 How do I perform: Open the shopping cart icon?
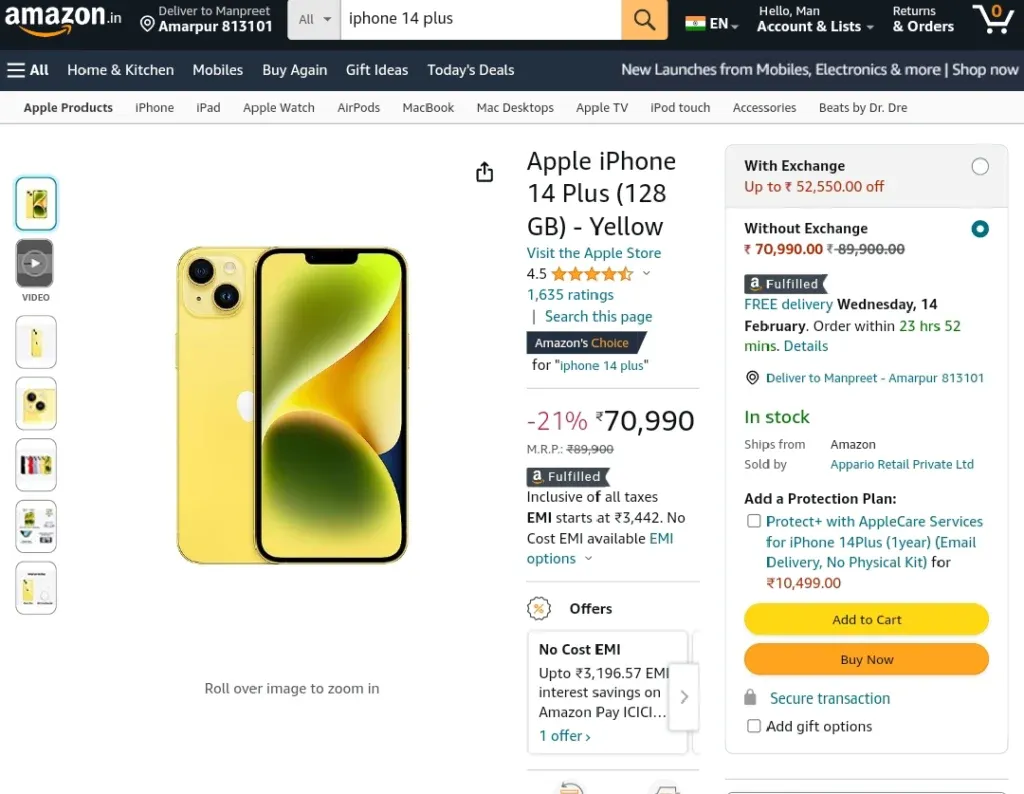tap(993, 18)
